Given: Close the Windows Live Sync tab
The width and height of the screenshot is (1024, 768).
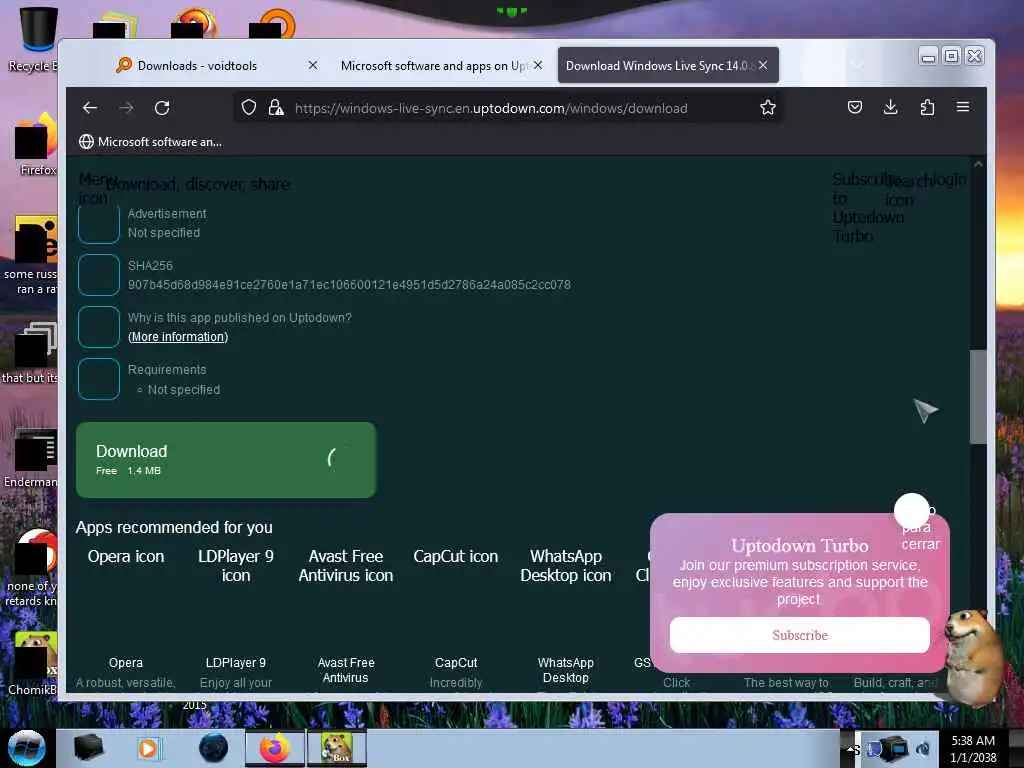Looking at the screenshot, I should point(763,65).
